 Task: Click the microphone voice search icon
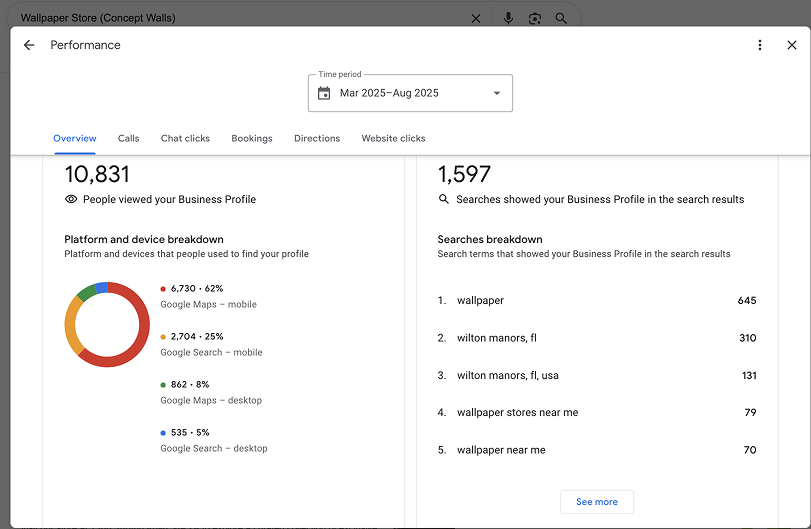[x=509, y=18]
